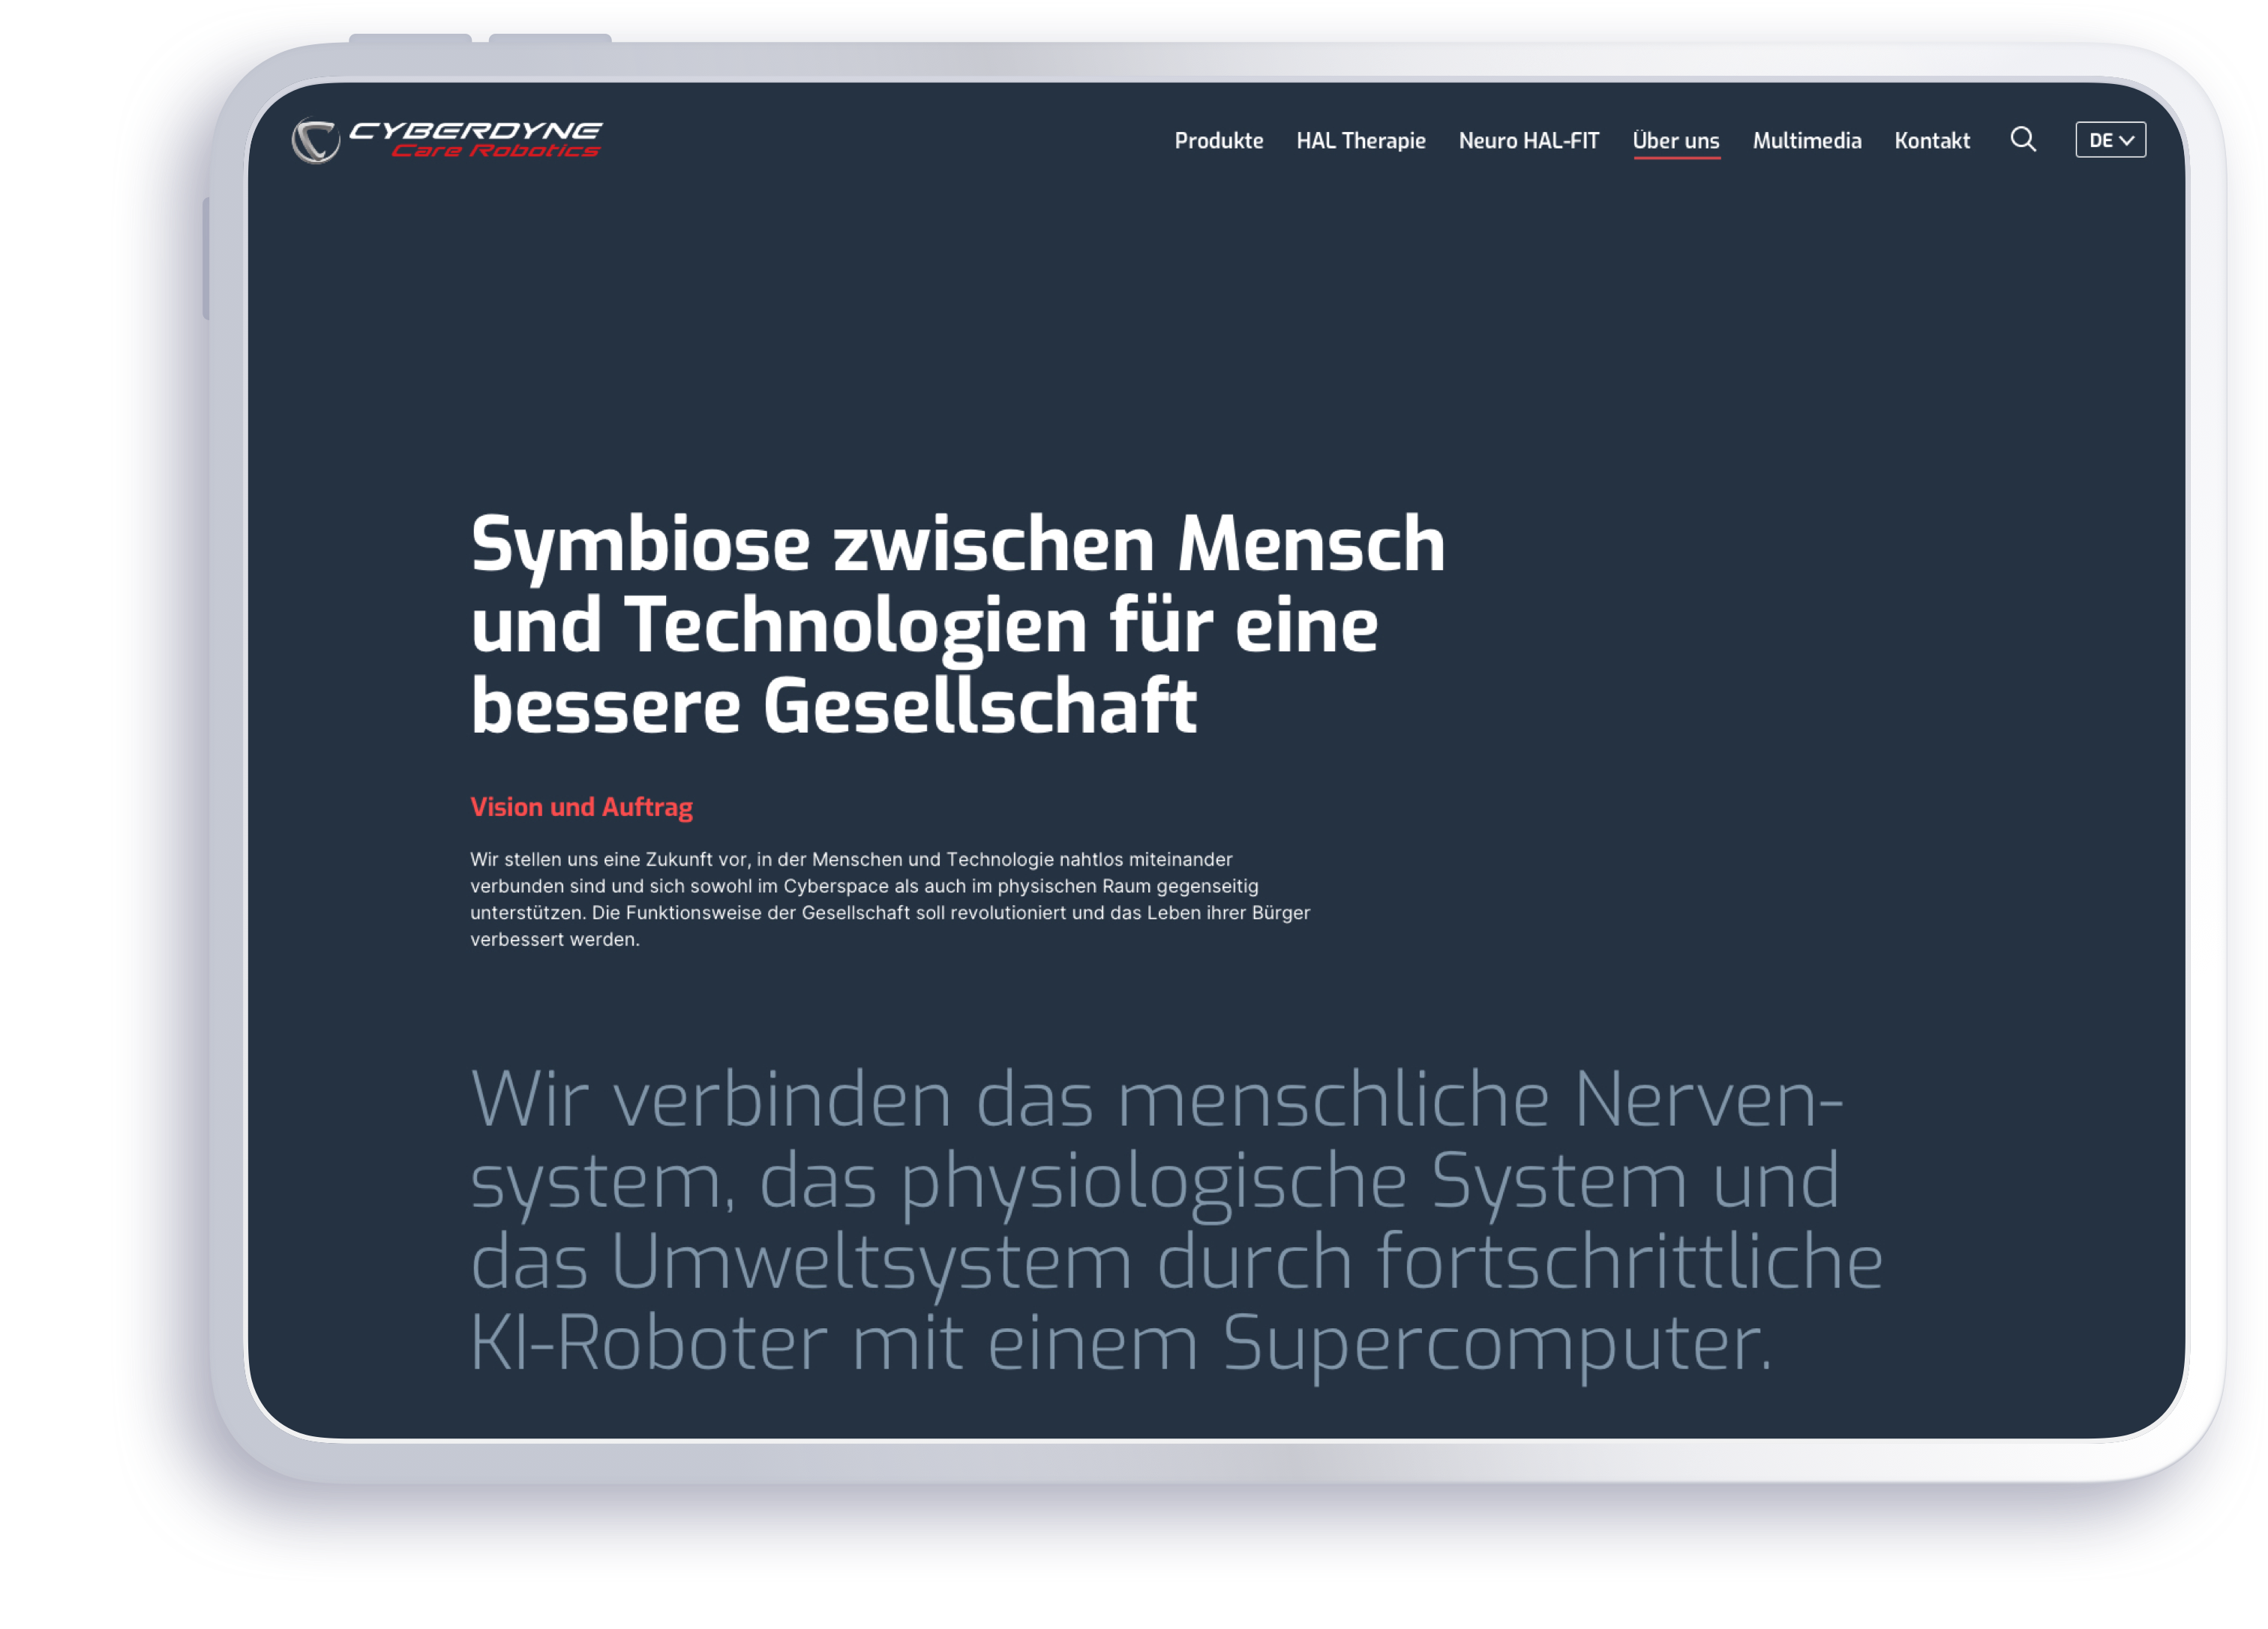Open the HAL Therapie menu item
The height and width of the screenshot is (1629, 2268).
coord(1360,140)
